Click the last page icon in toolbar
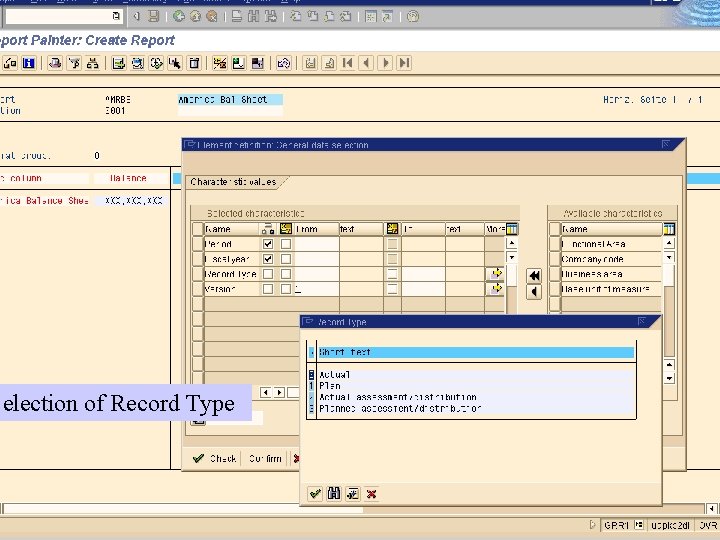This screenshot has width=720, height=540. [x=404, y=63]
